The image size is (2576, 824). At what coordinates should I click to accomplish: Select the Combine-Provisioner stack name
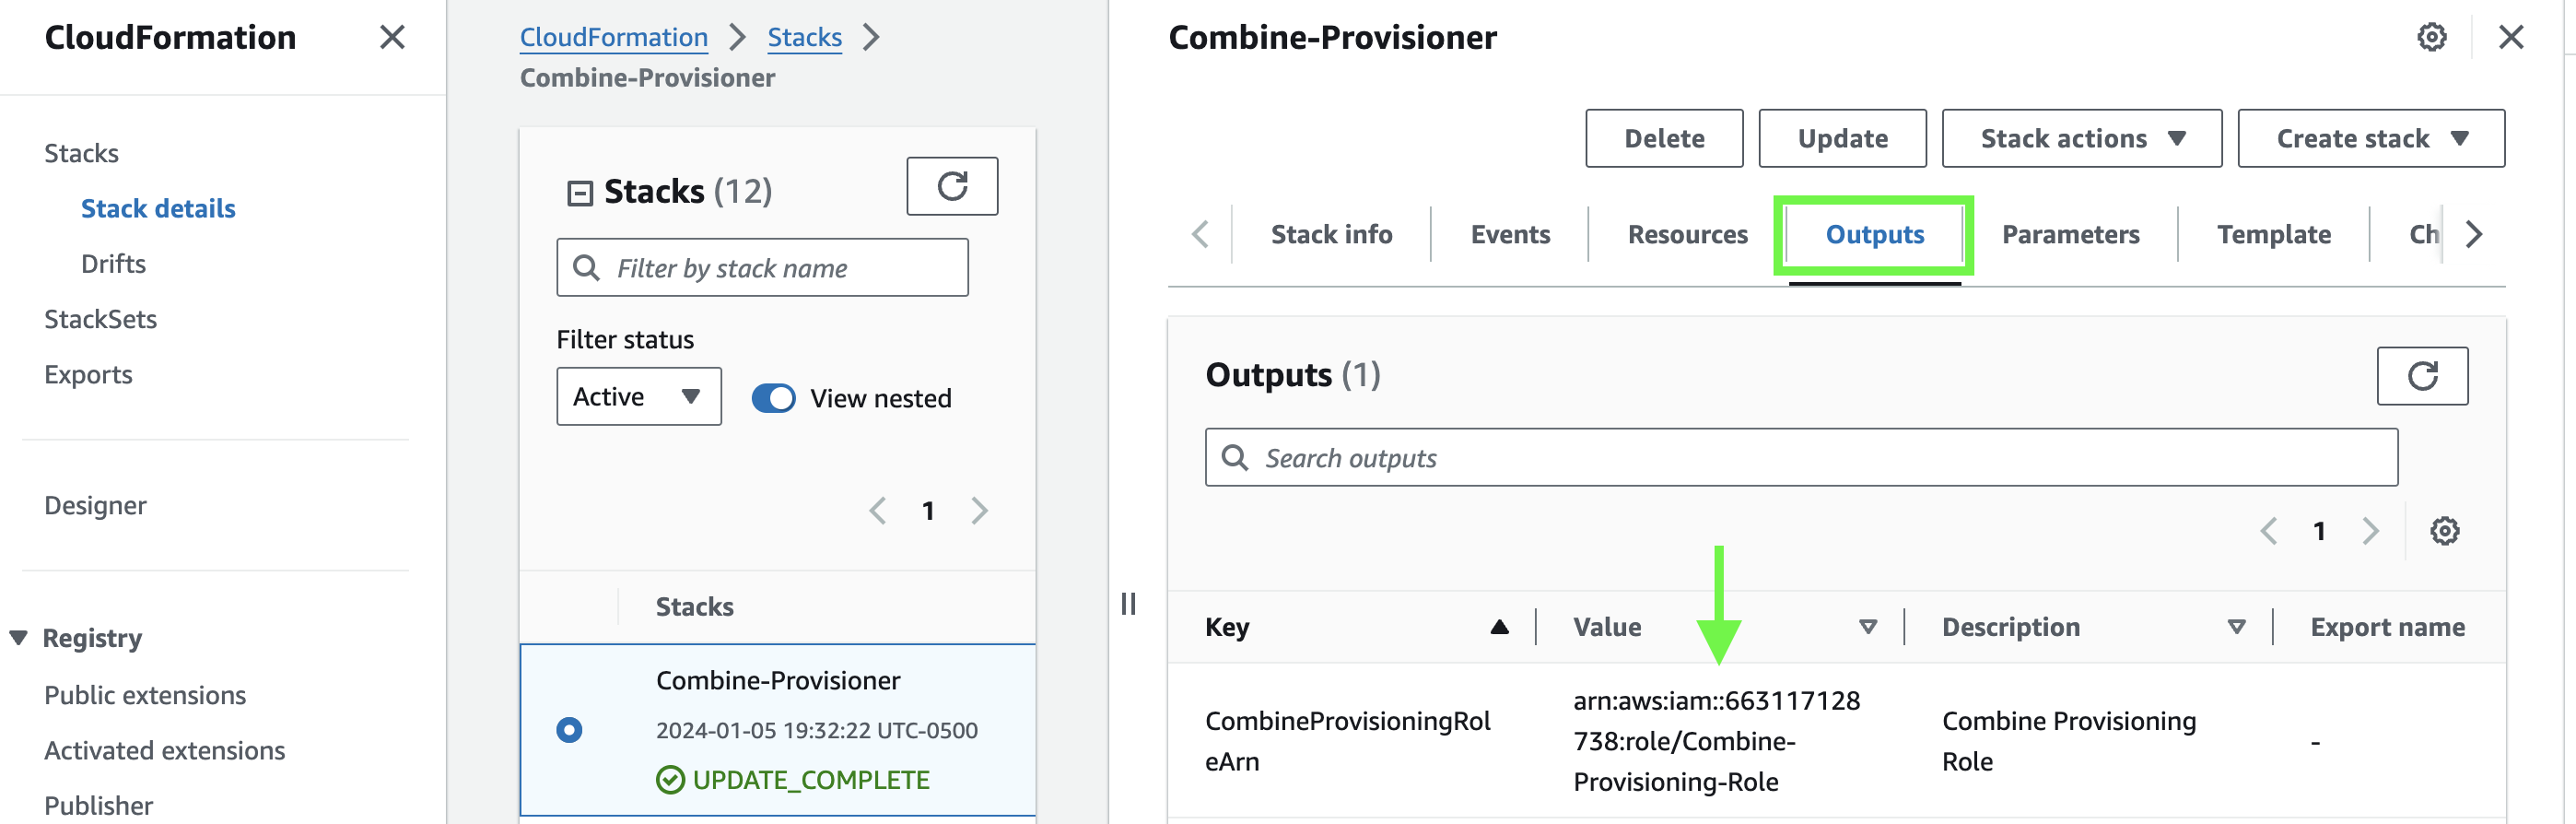(x=778, y=680)
